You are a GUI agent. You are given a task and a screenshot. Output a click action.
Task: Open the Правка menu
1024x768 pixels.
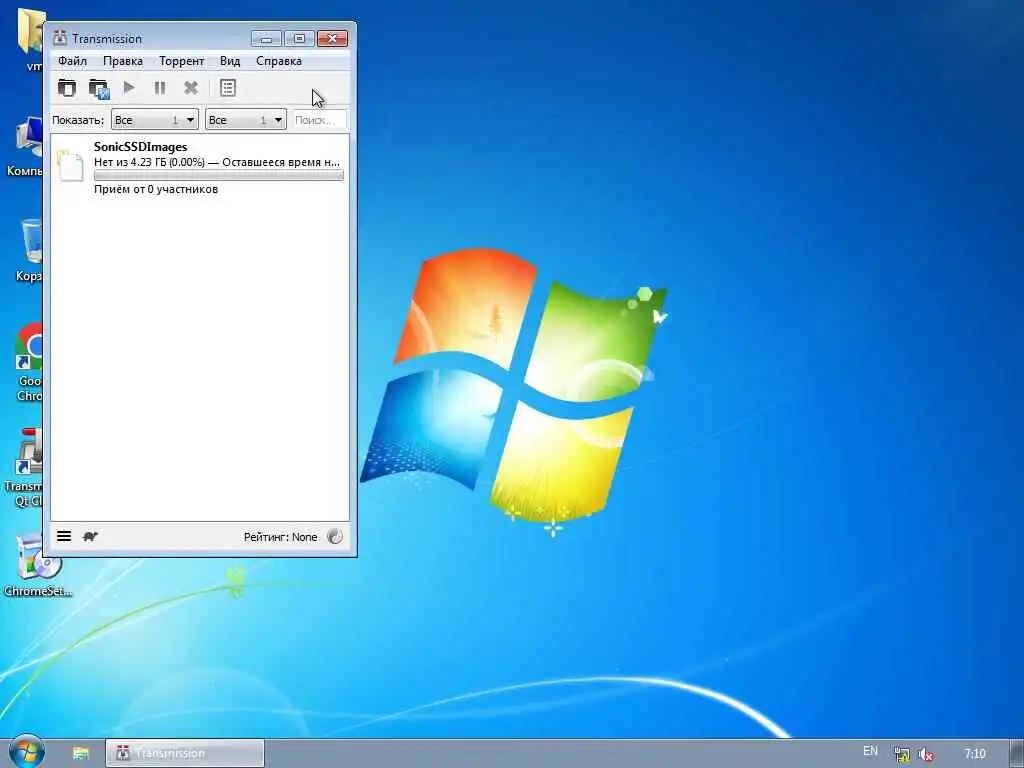[123, 61]
